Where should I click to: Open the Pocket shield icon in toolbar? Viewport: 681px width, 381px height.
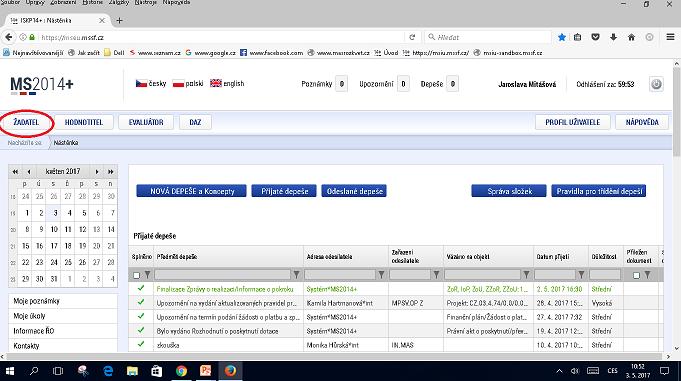coord(595,37)
